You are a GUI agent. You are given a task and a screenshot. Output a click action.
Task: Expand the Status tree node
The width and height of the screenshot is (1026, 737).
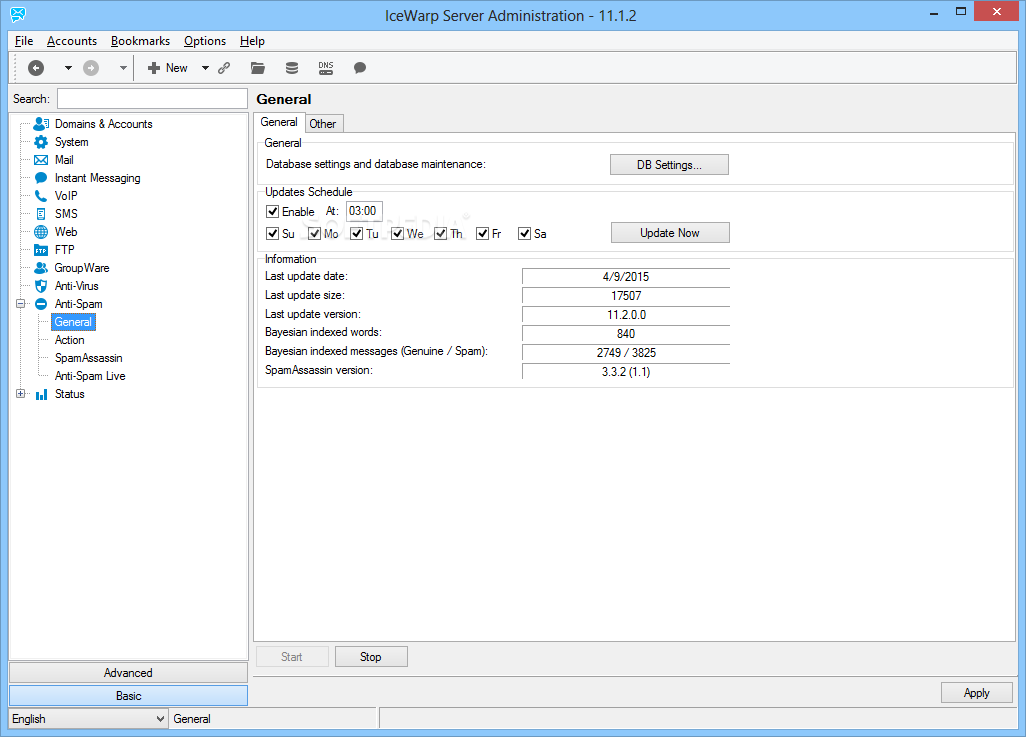[21, 394]
